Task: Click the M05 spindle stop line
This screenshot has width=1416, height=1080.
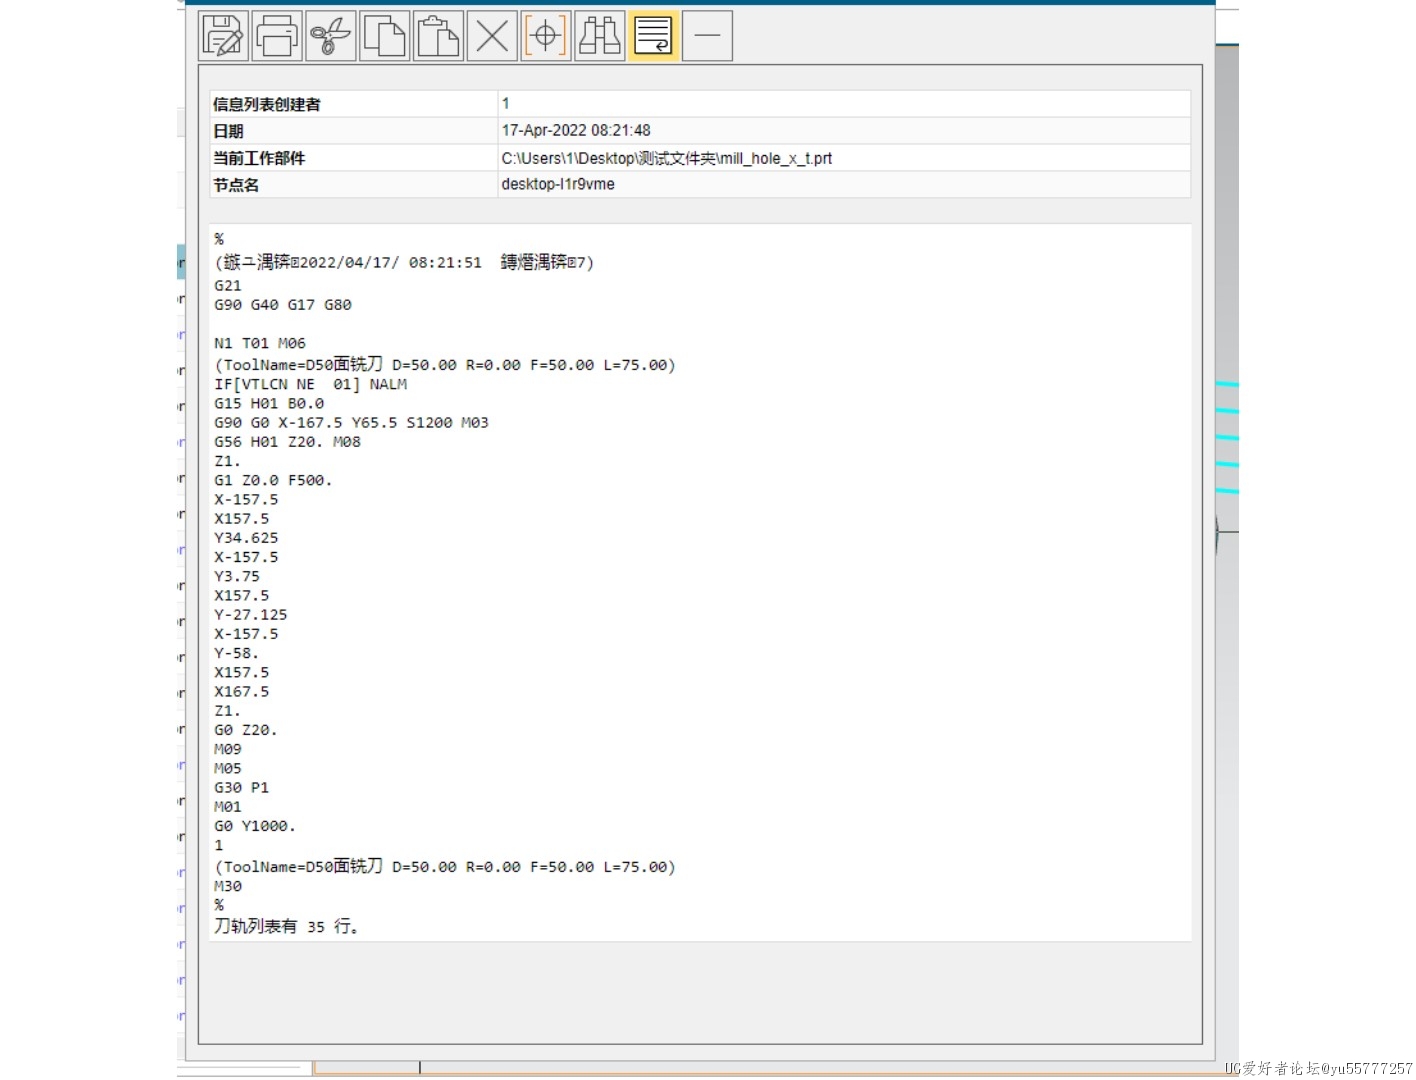Action: 228,769
